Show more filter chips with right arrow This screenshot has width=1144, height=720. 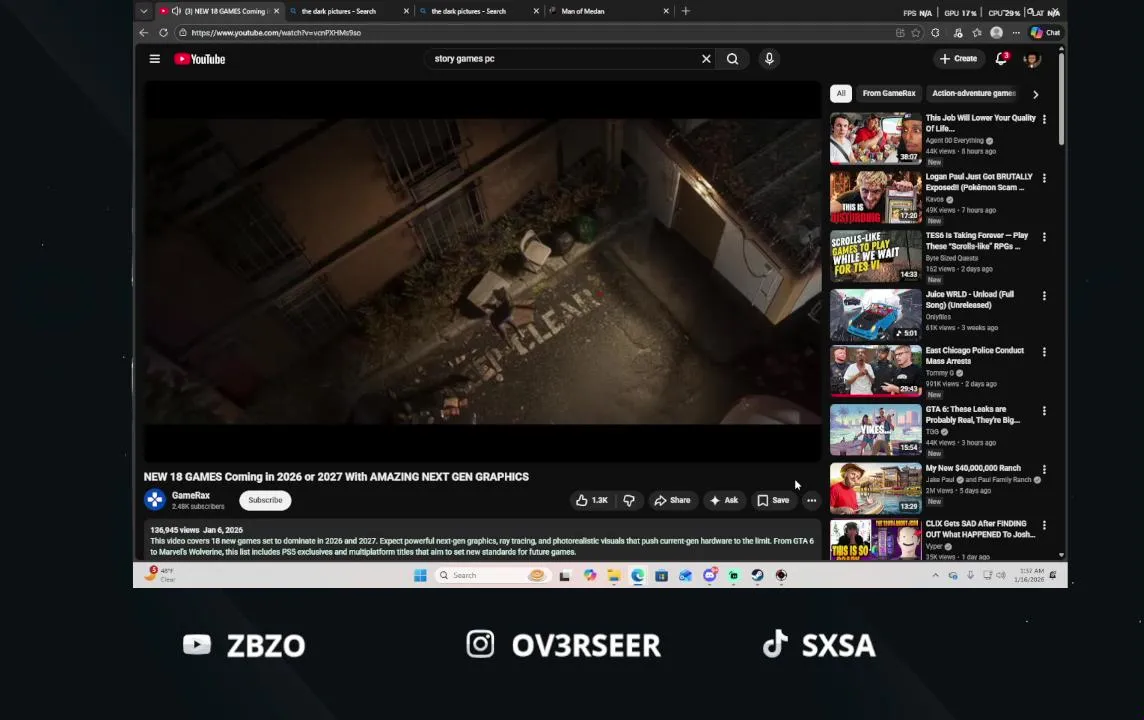point(1035,94)
